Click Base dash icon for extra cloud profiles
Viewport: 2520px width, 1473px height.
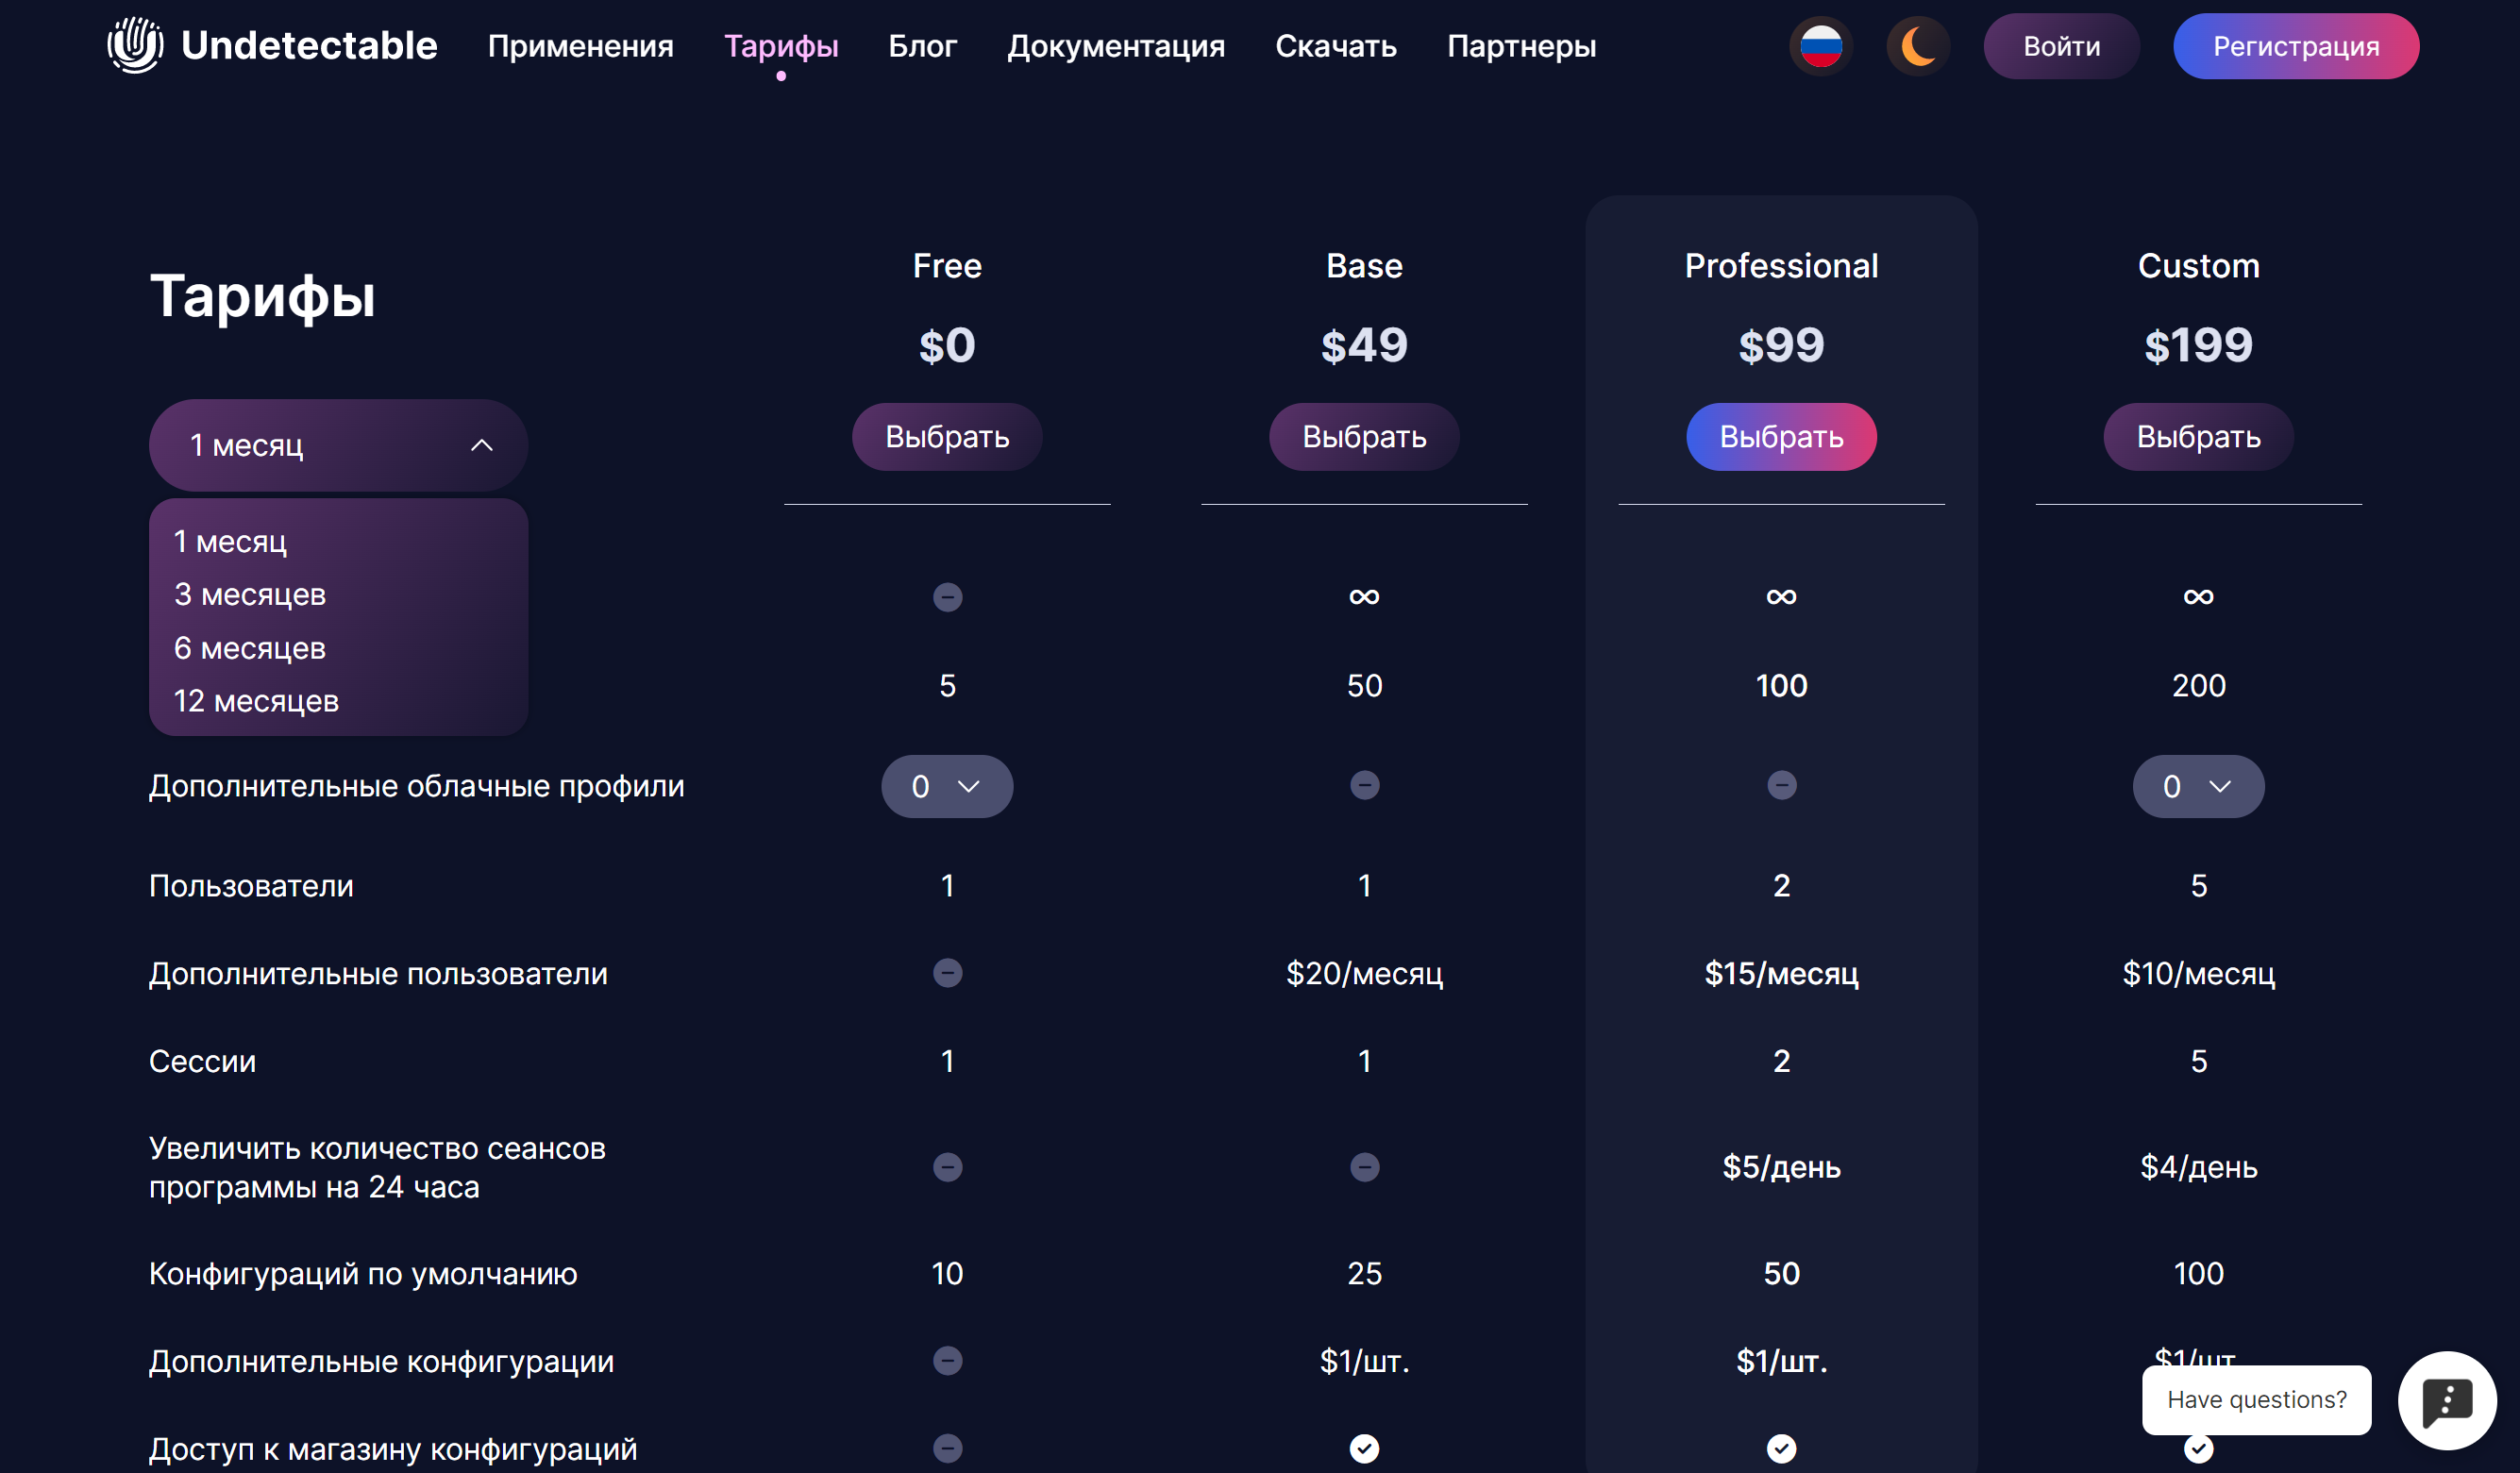(x=1364, y=785)
